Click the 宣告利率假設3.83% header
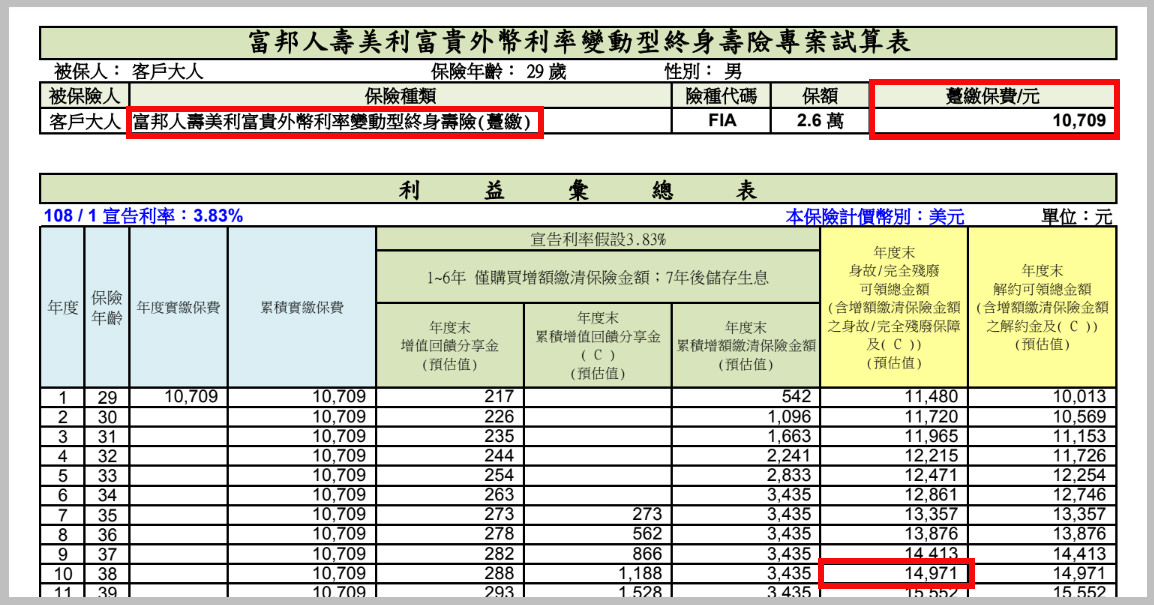This screenshot has width=1154, height=605. point(598,239)
